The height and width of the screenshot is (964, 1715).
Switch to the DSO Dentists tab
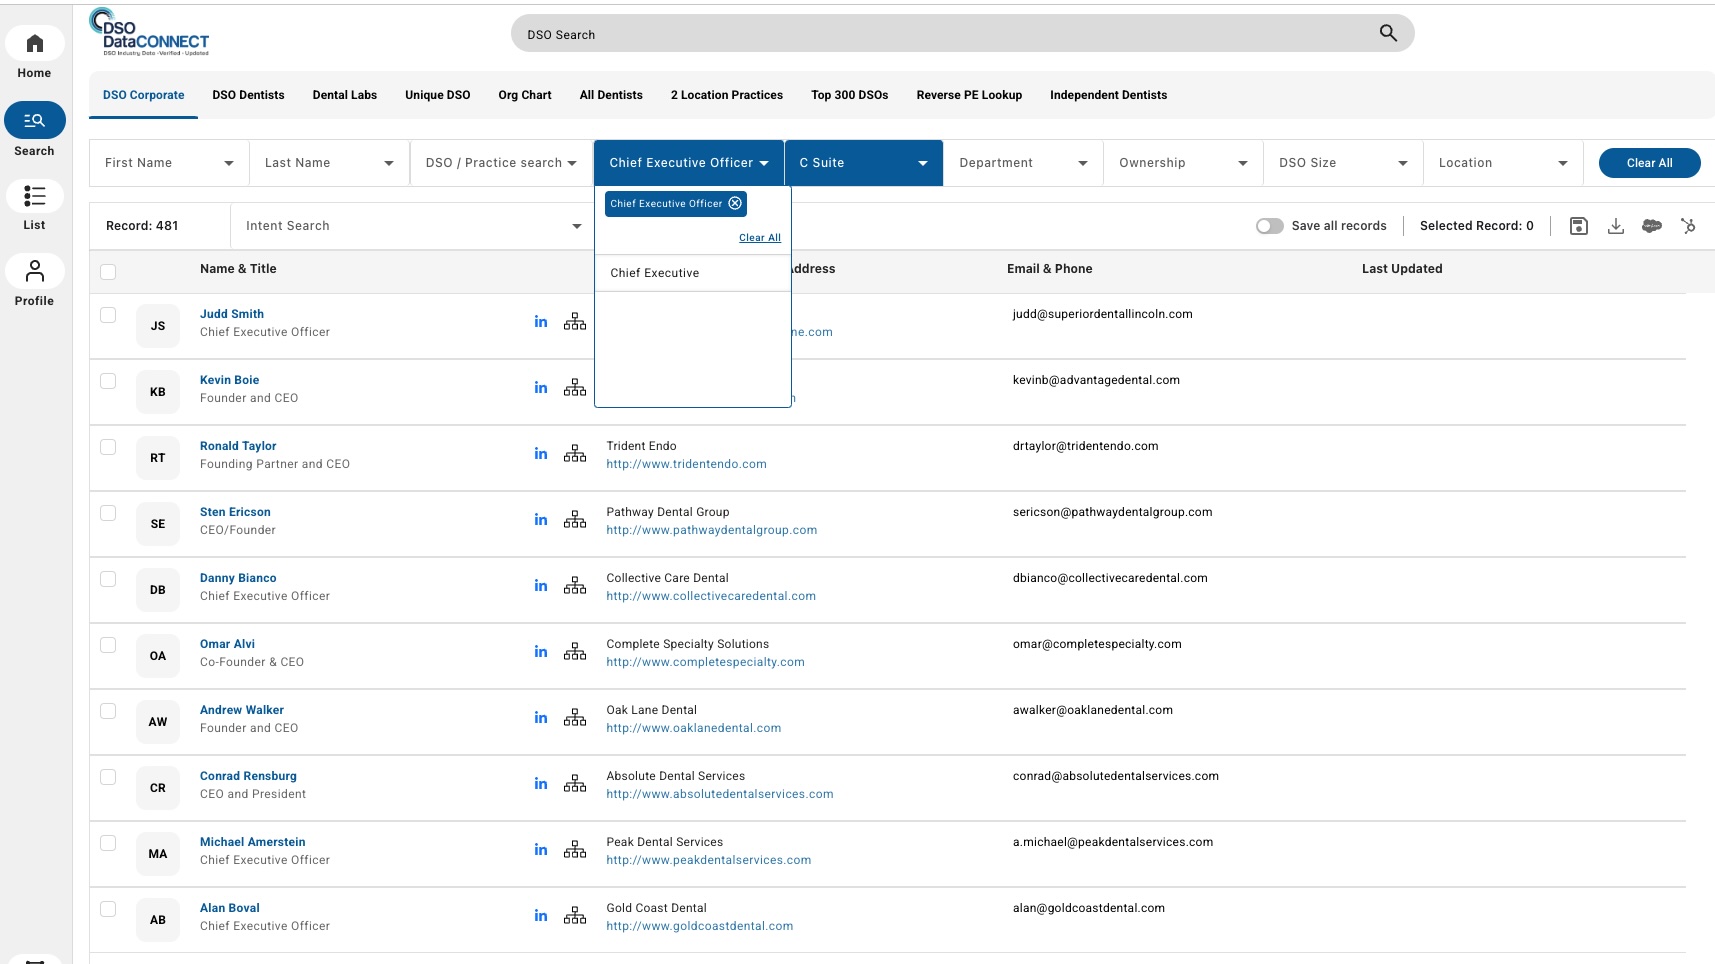pyautogui.click(x=248, y=95)
